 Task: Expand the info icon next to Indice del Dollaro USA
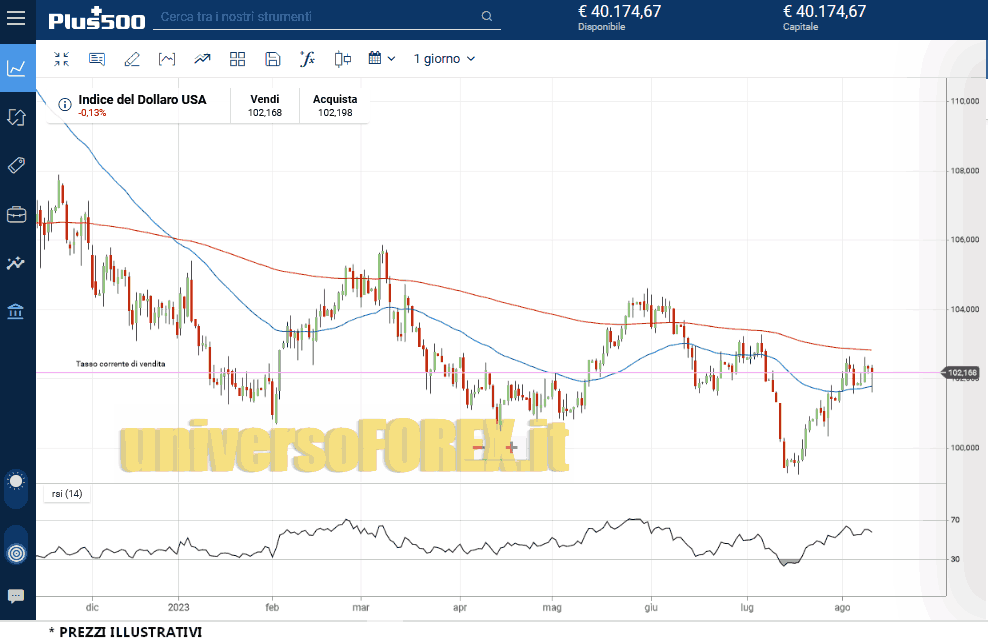click(x=64, y=104)
